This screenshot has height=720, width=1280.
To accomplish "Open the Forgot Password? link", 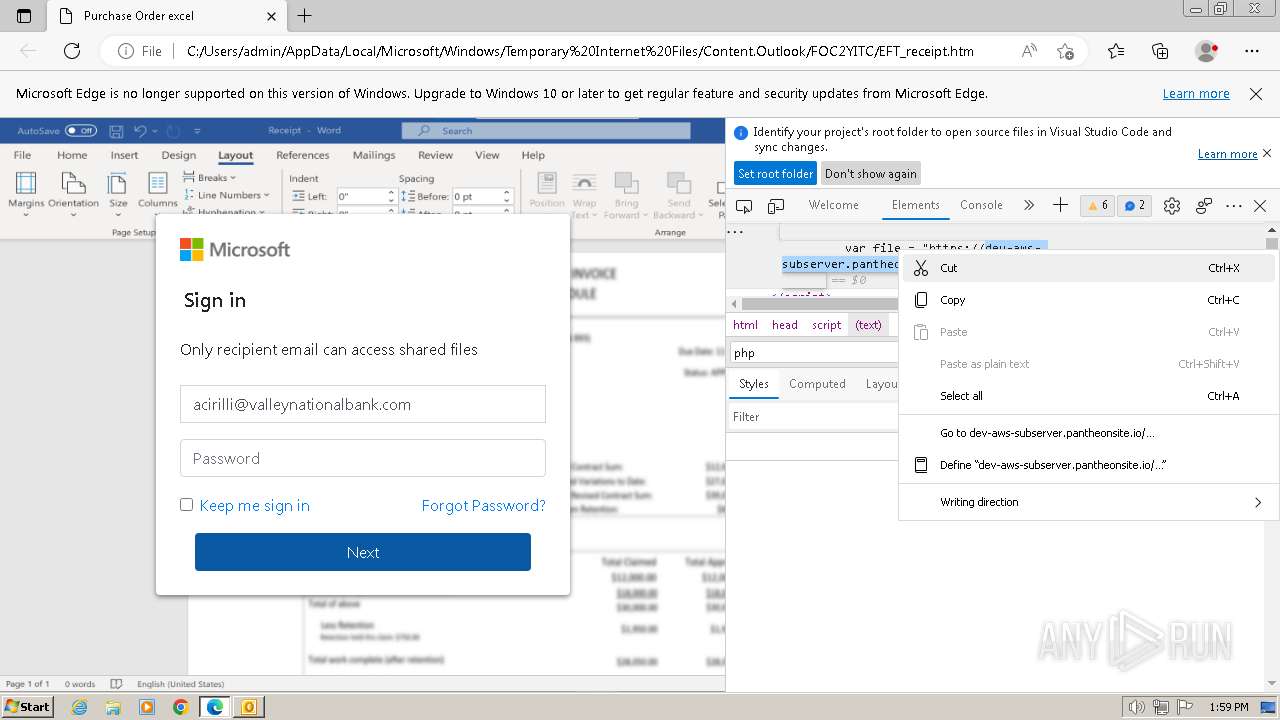I will (x=483, y=505).
